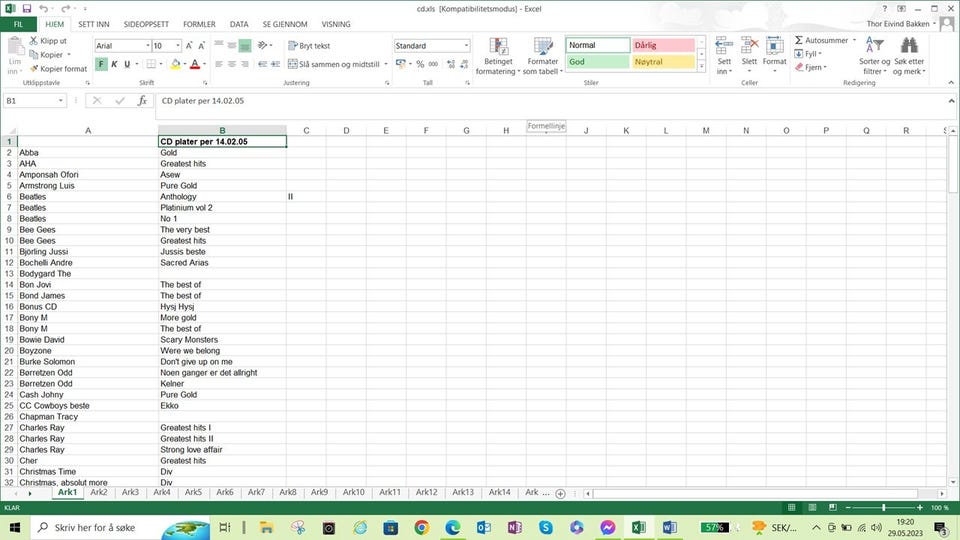The height and width of the screenshot is (540, 960).
Task: Toggle align text left icon
Action: 219,64
